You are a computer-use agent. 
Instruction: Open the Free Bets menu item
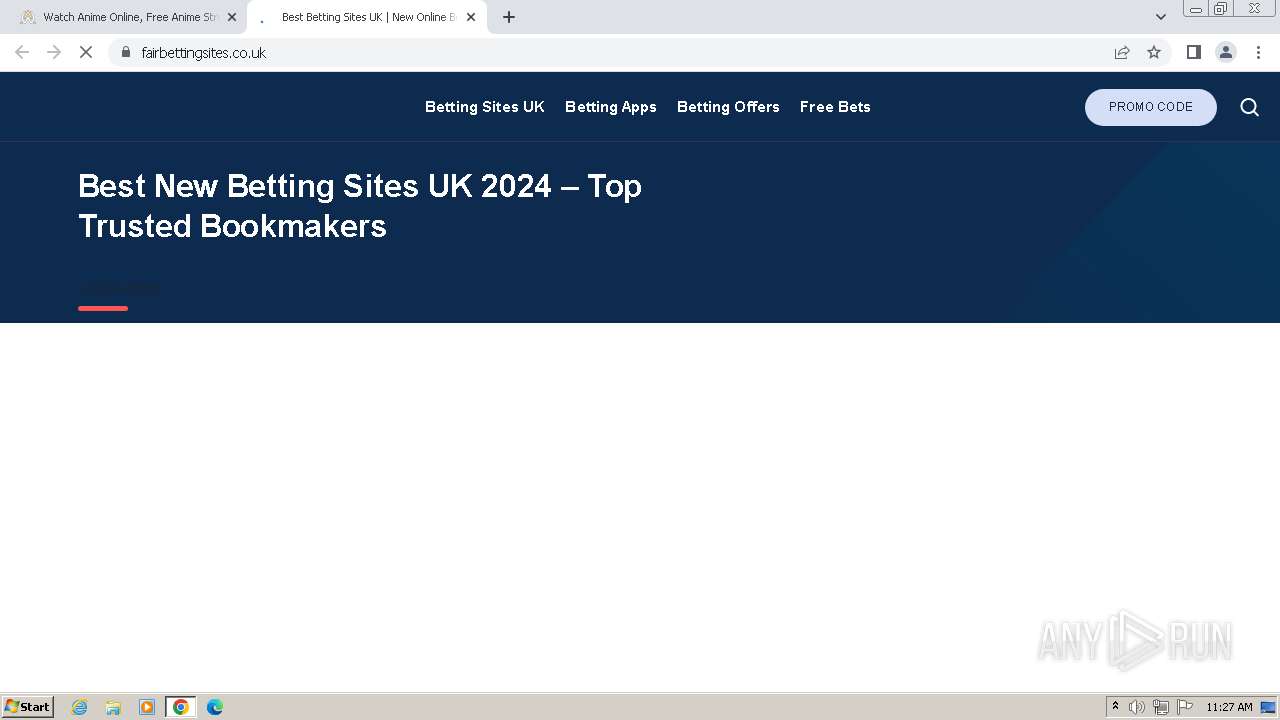pyautogui.click(x=835, y=107)
